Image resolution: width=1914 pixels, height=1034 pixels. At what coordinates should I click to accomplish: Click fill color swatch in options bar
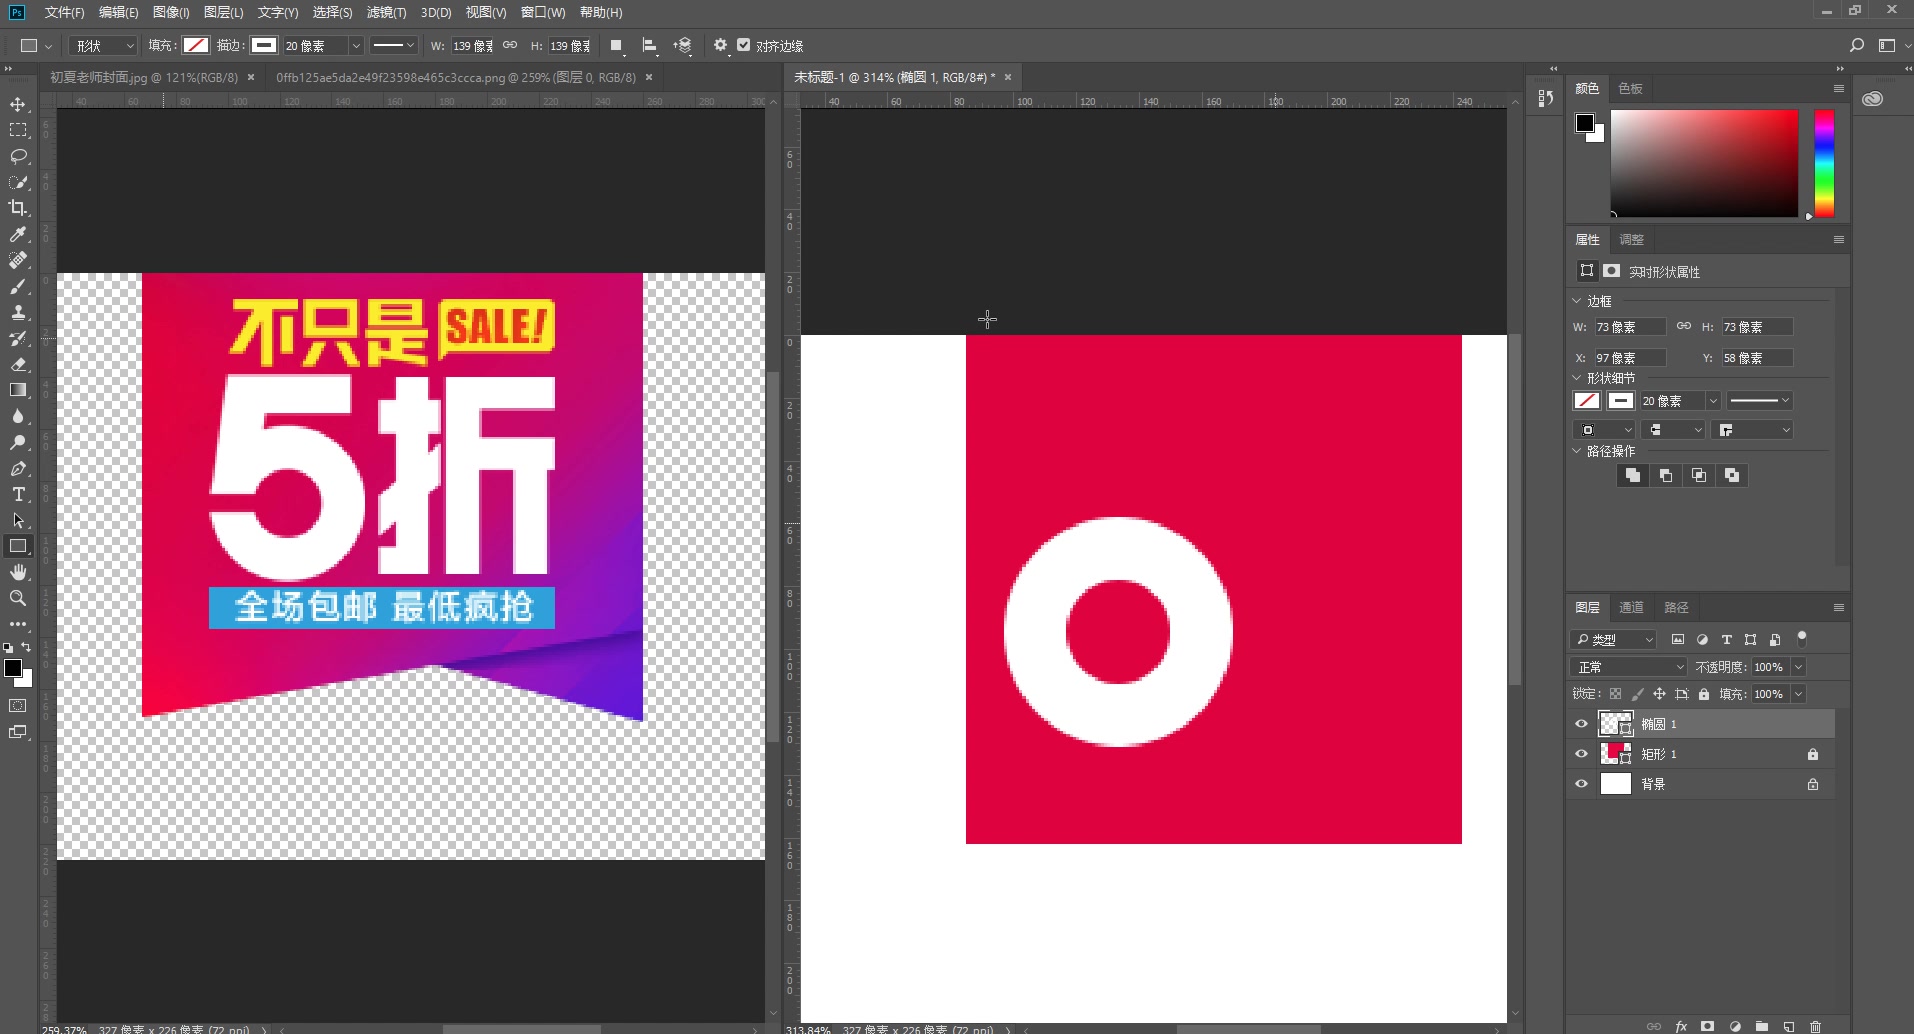pos(196,45)
